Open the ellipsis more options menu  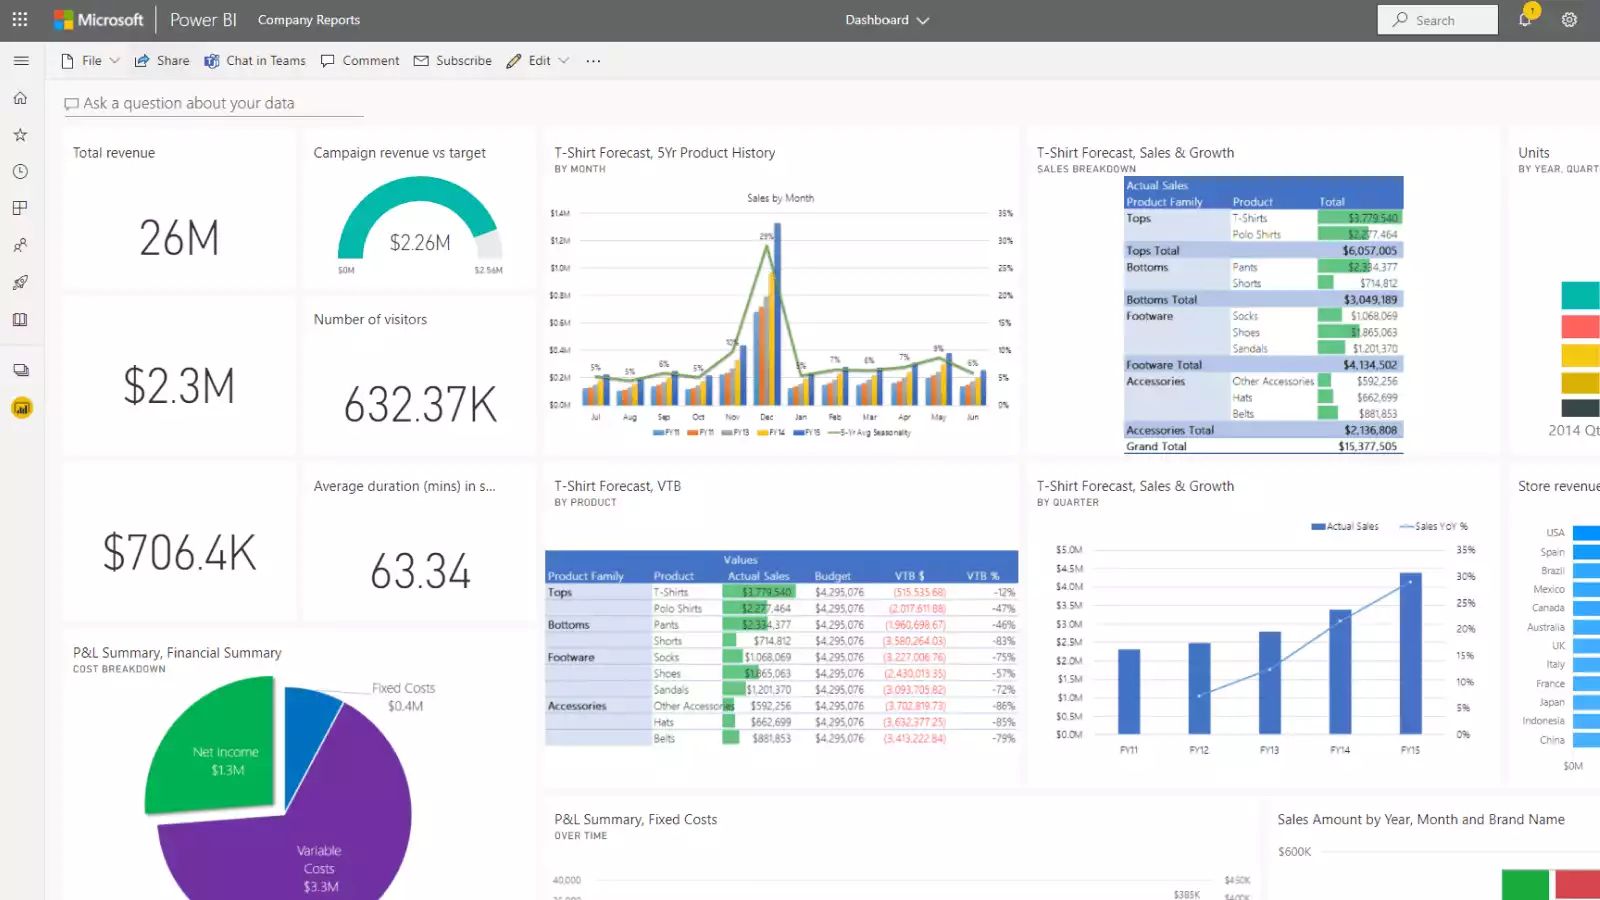pos(592,61)
